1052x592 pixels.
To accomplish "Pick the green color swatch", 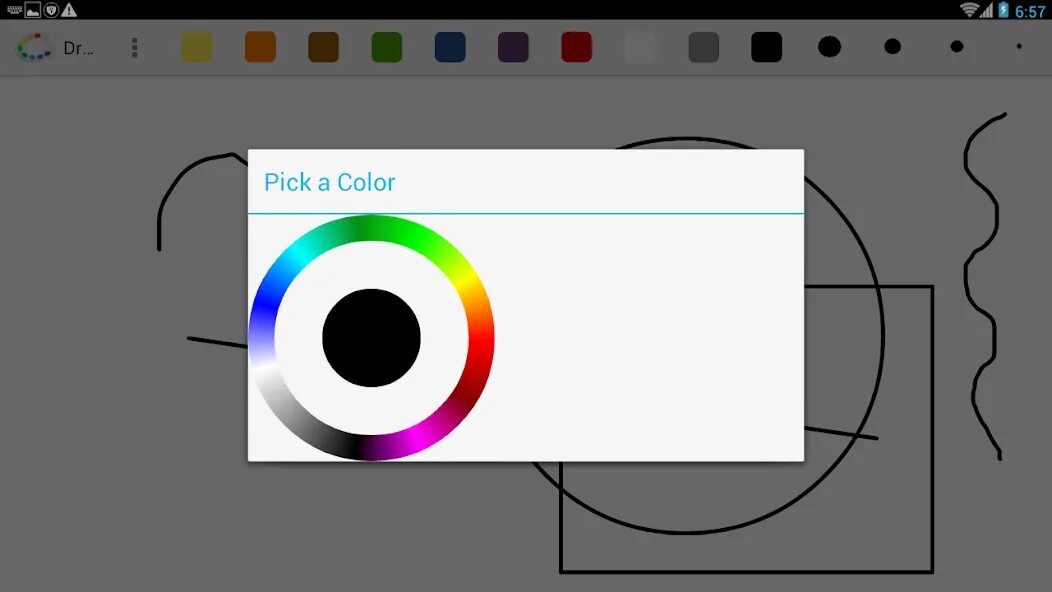I will coord(387,47).
